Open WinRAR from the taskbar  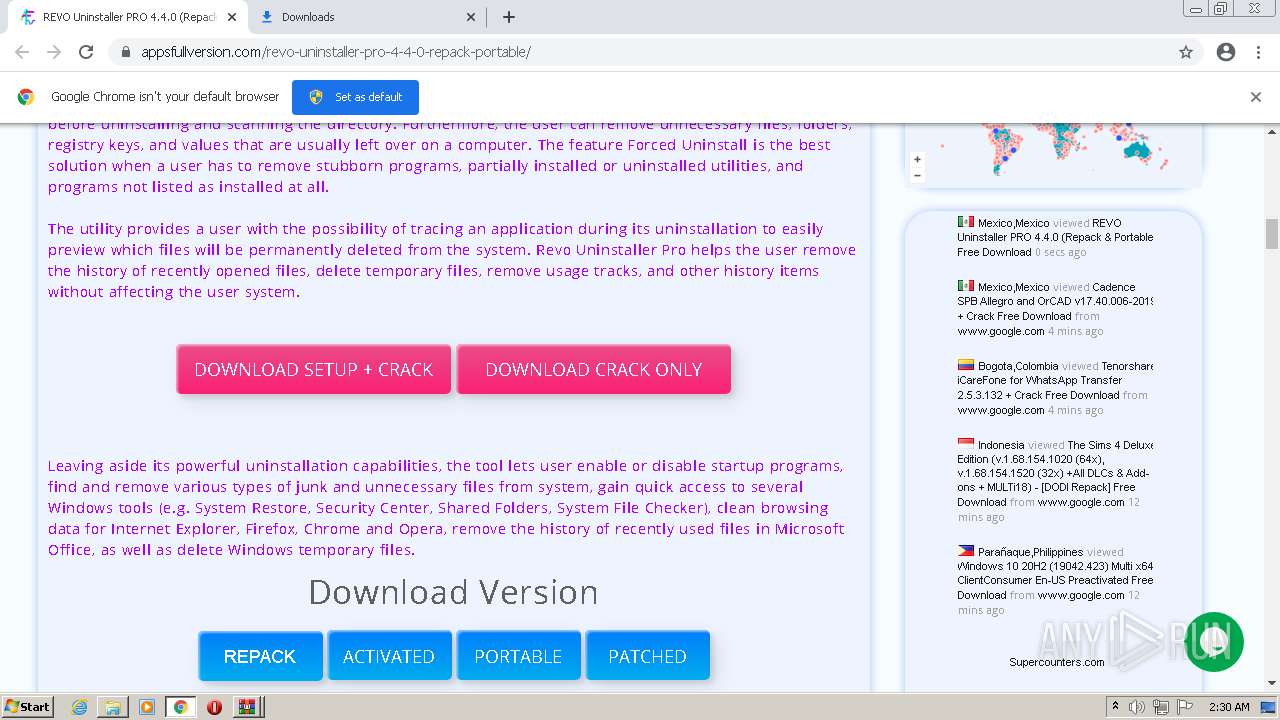point(246,707)
